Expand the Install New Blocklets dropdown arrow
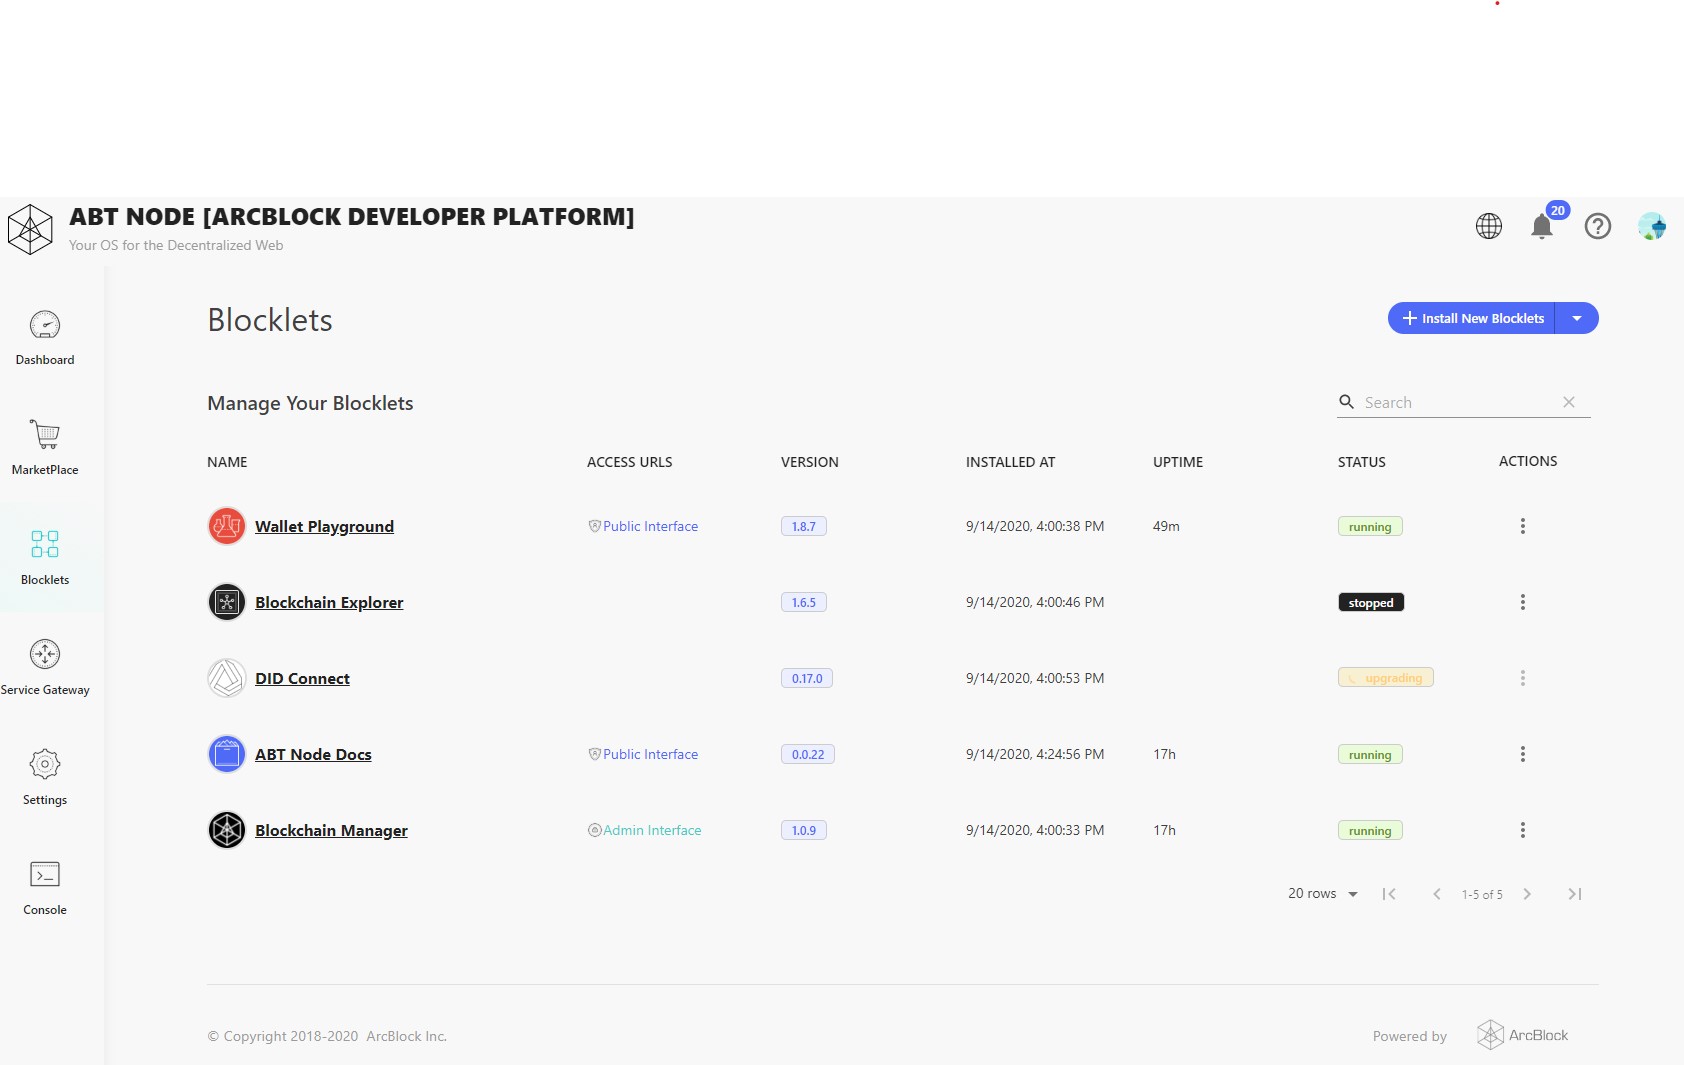The image size is (1684, 1065). 1577,318
